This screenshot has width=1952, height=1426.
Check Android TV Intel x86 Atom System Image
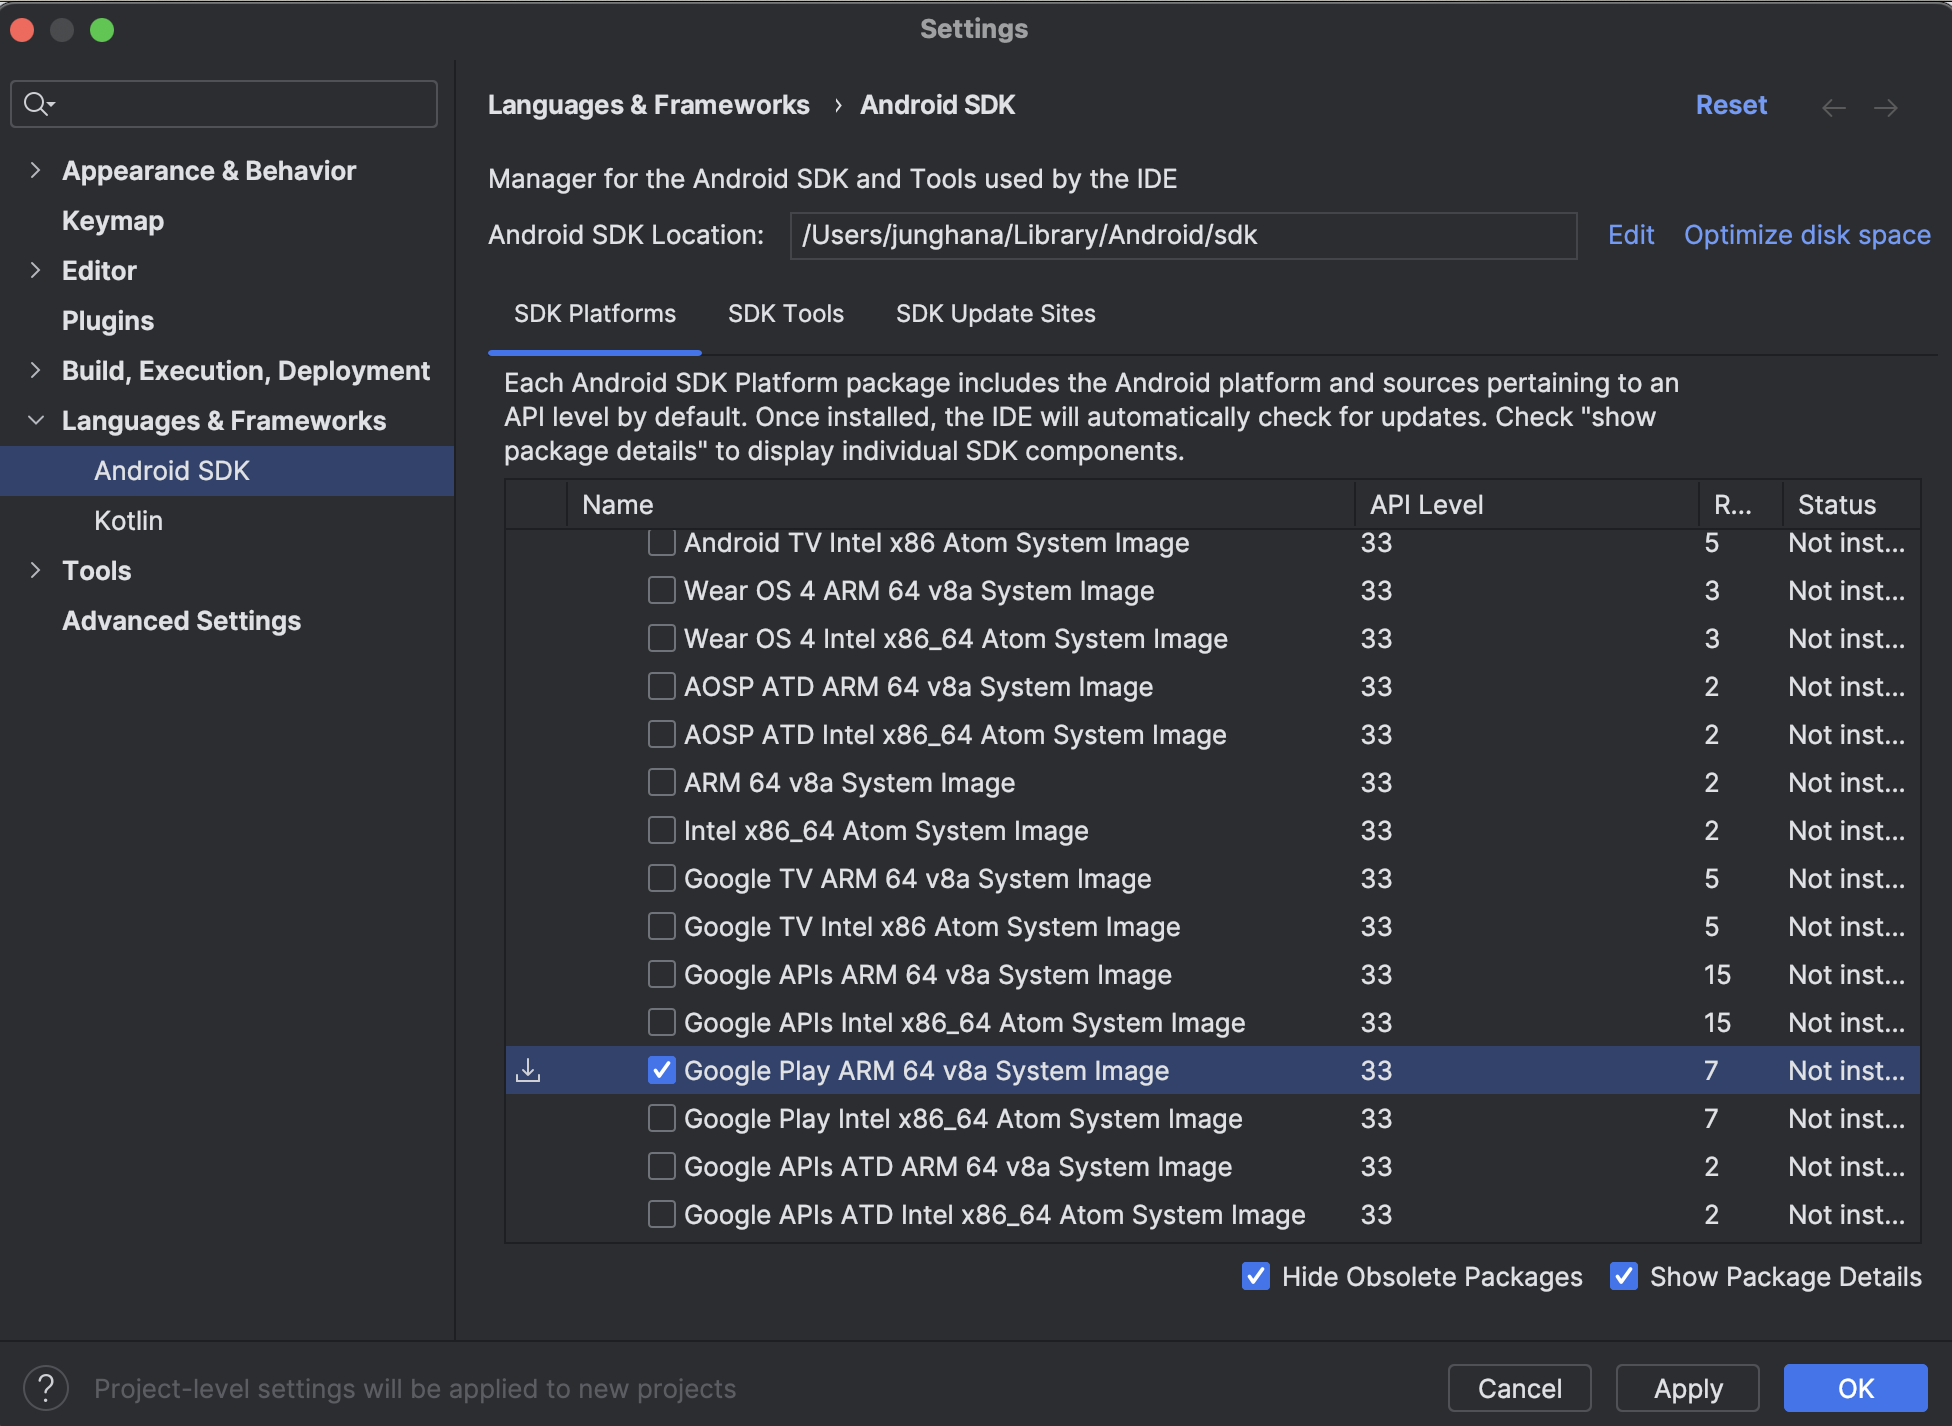tap(661, 543)
